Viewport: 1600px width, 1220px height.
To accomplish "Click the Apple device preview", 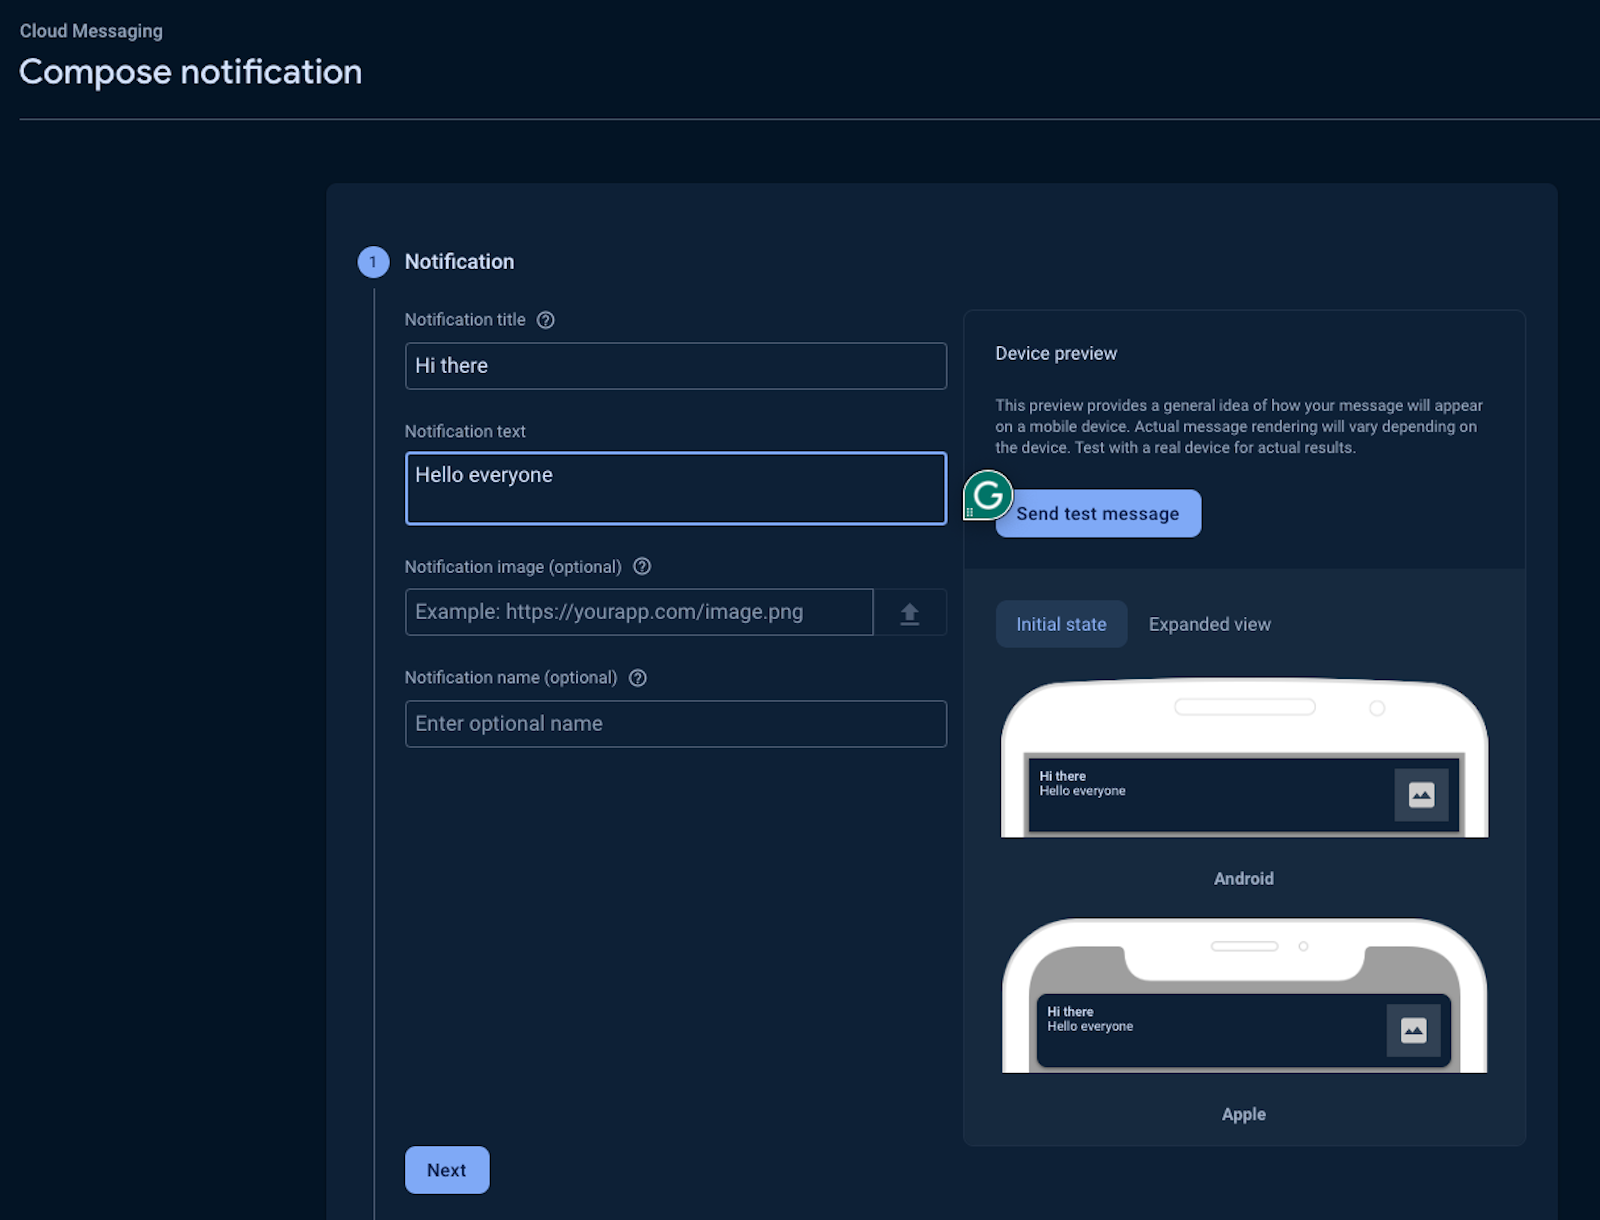I will coord(1243,995).
